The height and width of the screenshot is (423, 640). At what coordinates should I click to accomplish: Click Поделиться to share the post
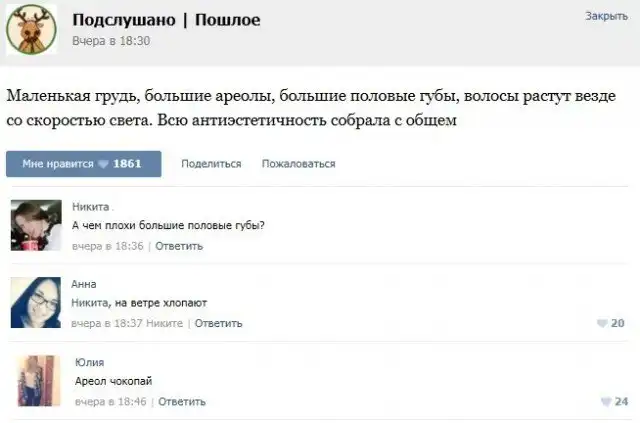(x=211, y=164)
